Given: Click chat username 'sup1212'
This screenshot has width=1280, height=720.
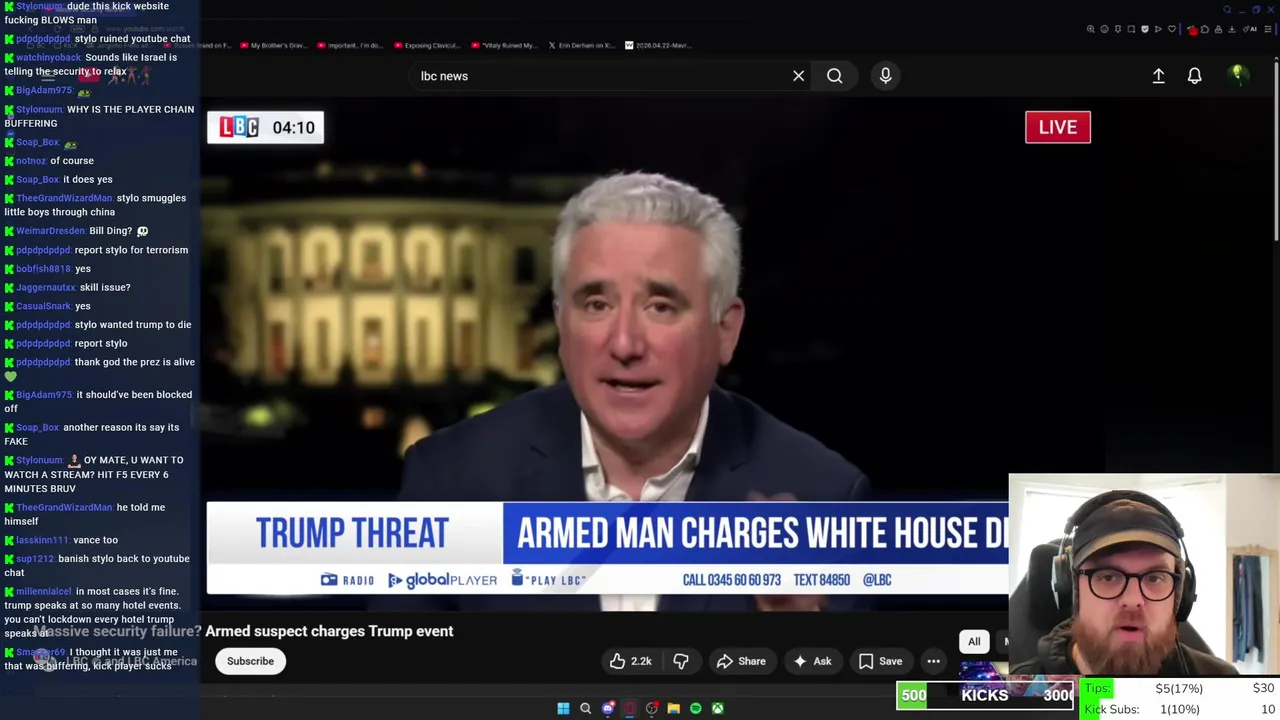Looking at the screenshot, I should [34, 559].
